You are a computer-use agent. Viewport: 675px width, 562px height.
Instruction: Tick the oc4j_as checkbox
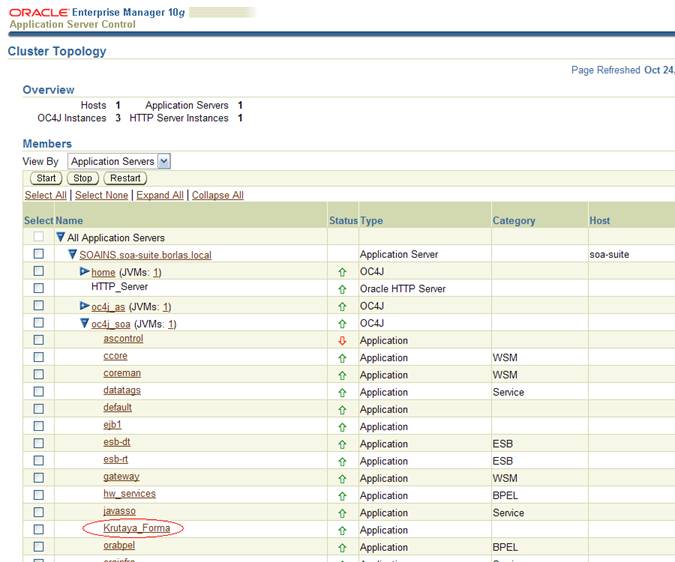tap(39, 306)
